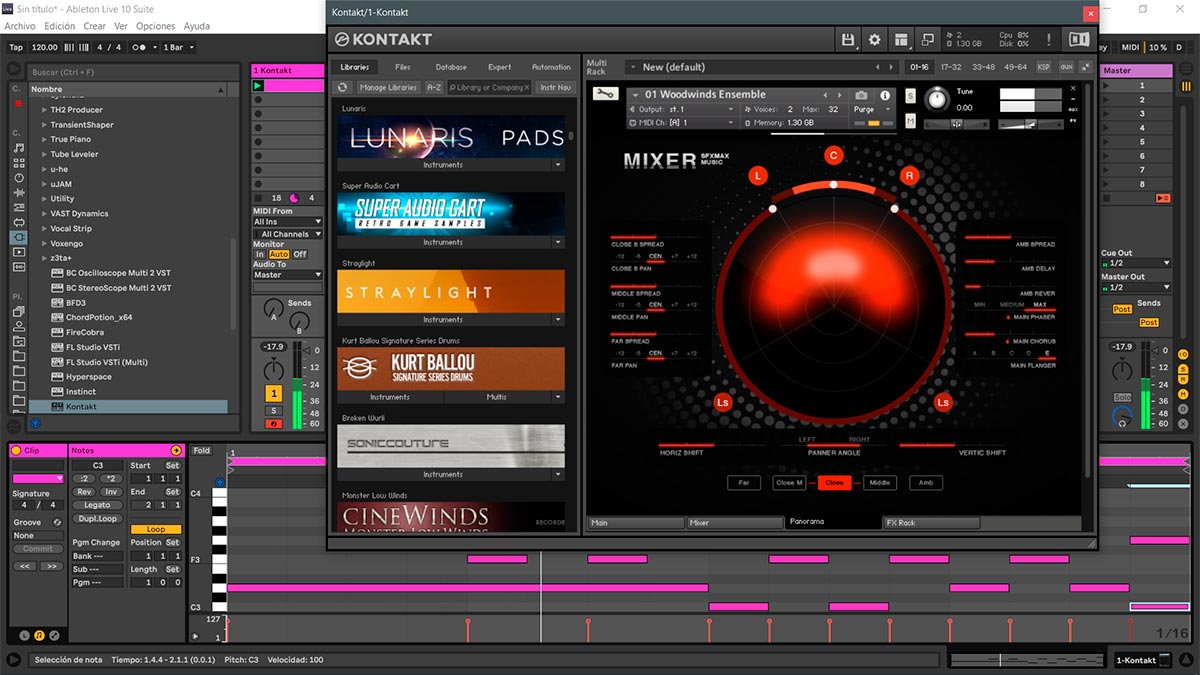
Task: Click Kontakt minimized view icon
Action: pyautogui.click(x=927, y=40)
